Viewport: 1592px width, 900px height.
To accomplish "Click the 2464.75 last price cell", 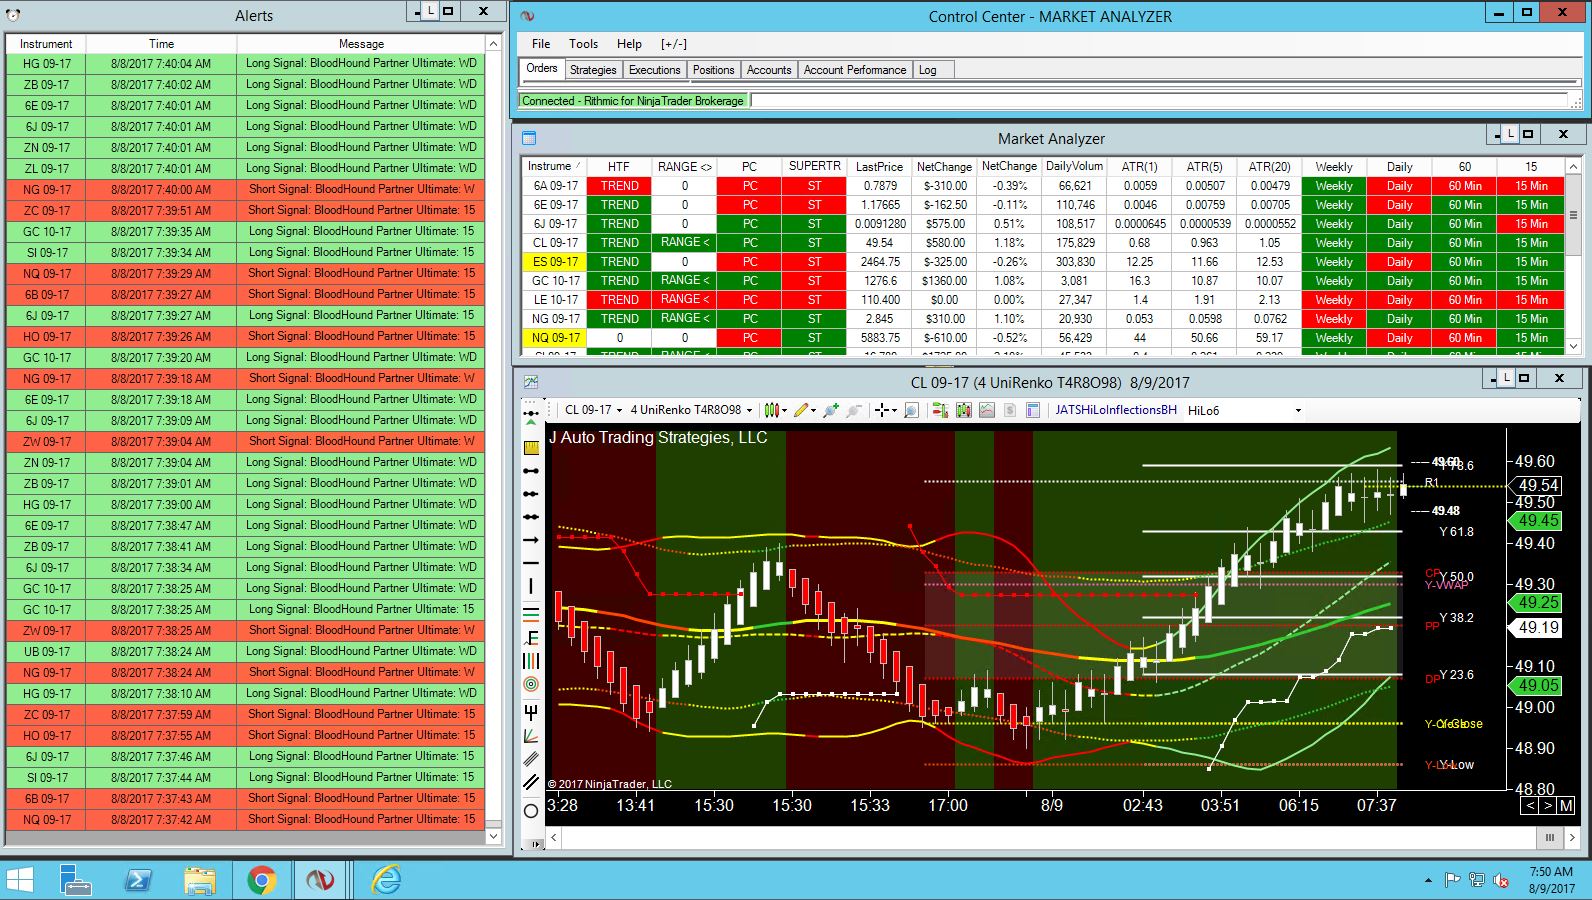I will [879, 262].
